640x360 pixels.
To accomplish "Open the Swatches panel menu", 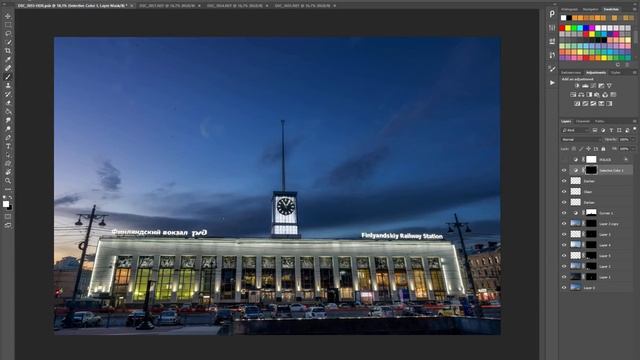I will tap(635, 9).
